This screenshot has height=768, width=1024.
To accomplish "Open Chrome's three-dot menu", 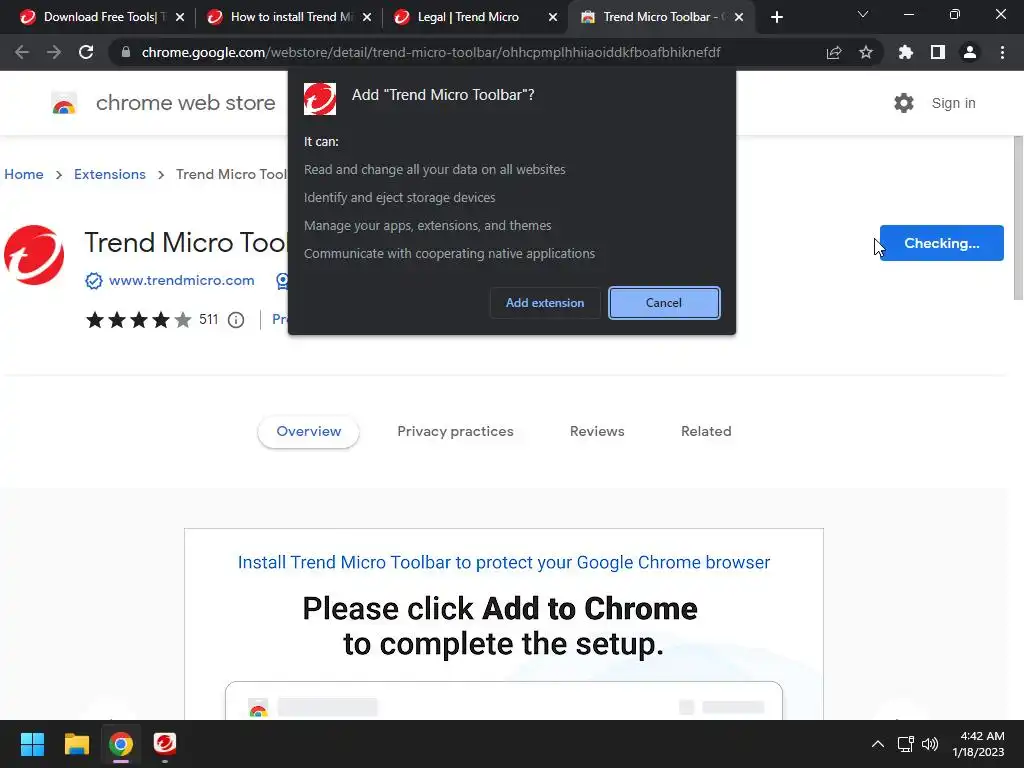I will pyautogui.click(x=1002, y=52).
